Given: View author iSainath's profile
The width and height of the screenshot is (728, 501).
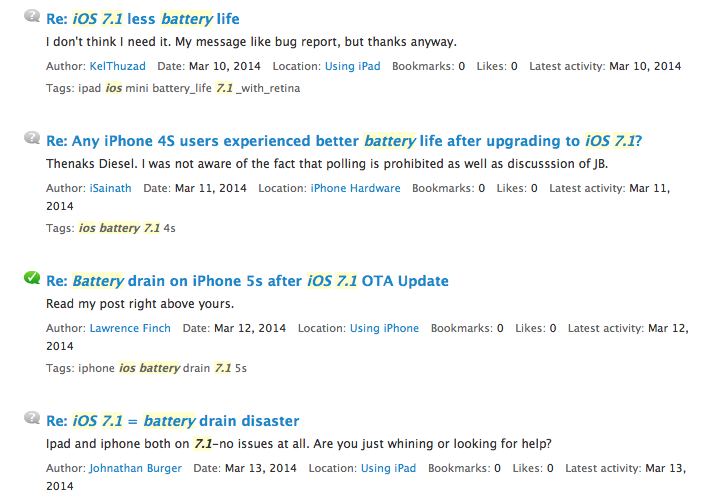Looking at the screenshot, I should [x=111, y=188].
